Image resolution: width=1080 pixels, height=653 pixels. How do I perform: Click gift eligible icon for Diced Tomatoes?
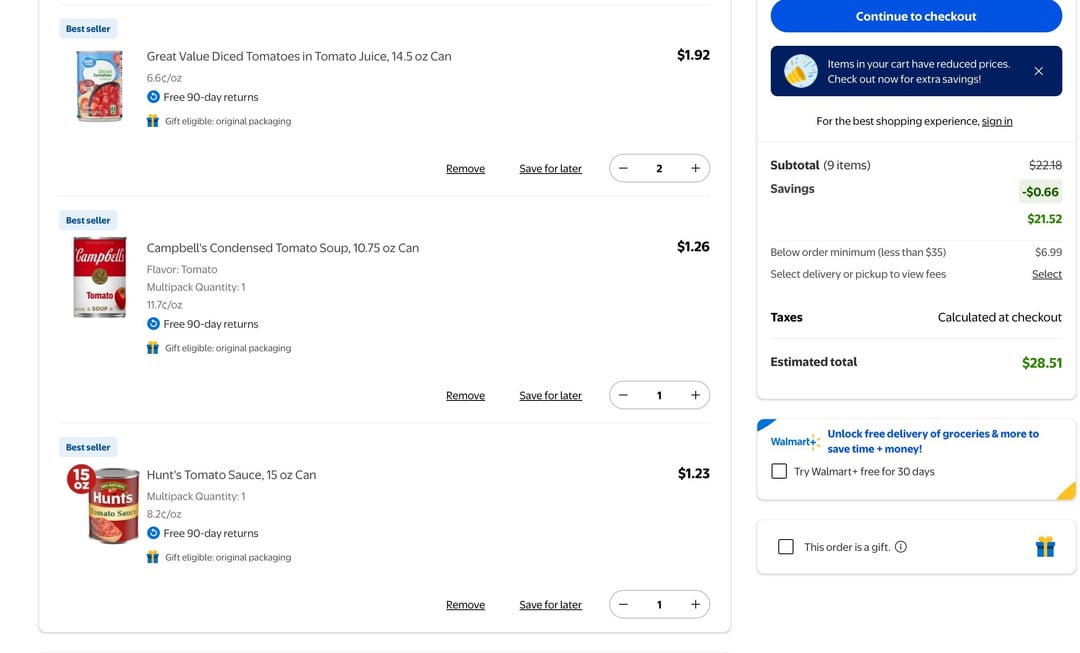153,121
